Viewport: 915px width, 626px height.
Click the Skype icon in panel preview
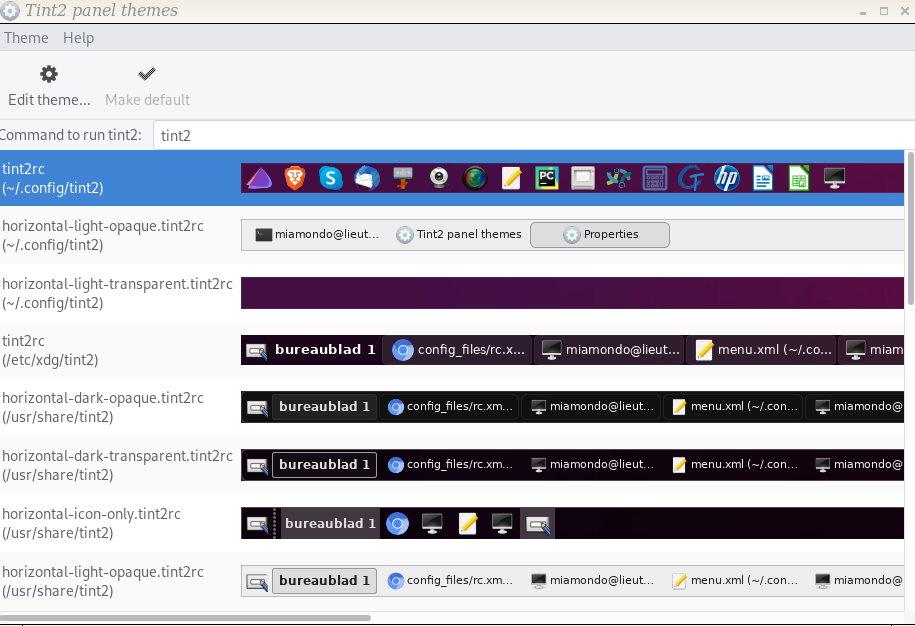[x=331, y=178]
